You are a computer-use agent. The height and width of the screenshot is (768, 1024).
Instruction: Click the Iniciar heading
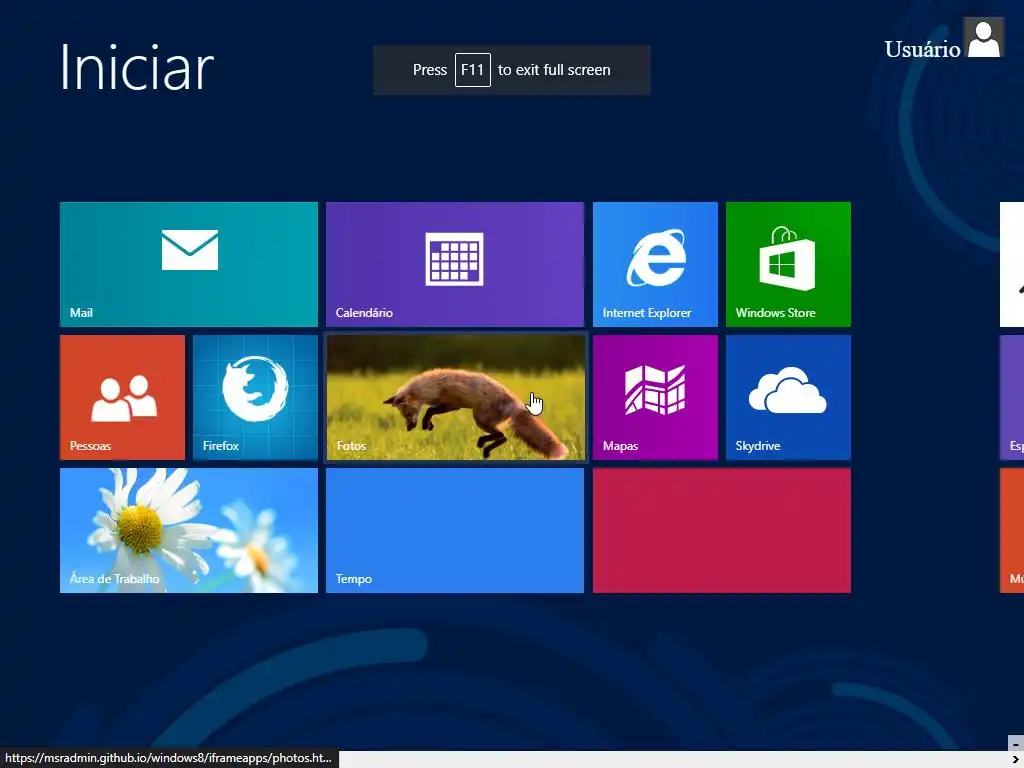pyautogui.click(x=136, y=67)
